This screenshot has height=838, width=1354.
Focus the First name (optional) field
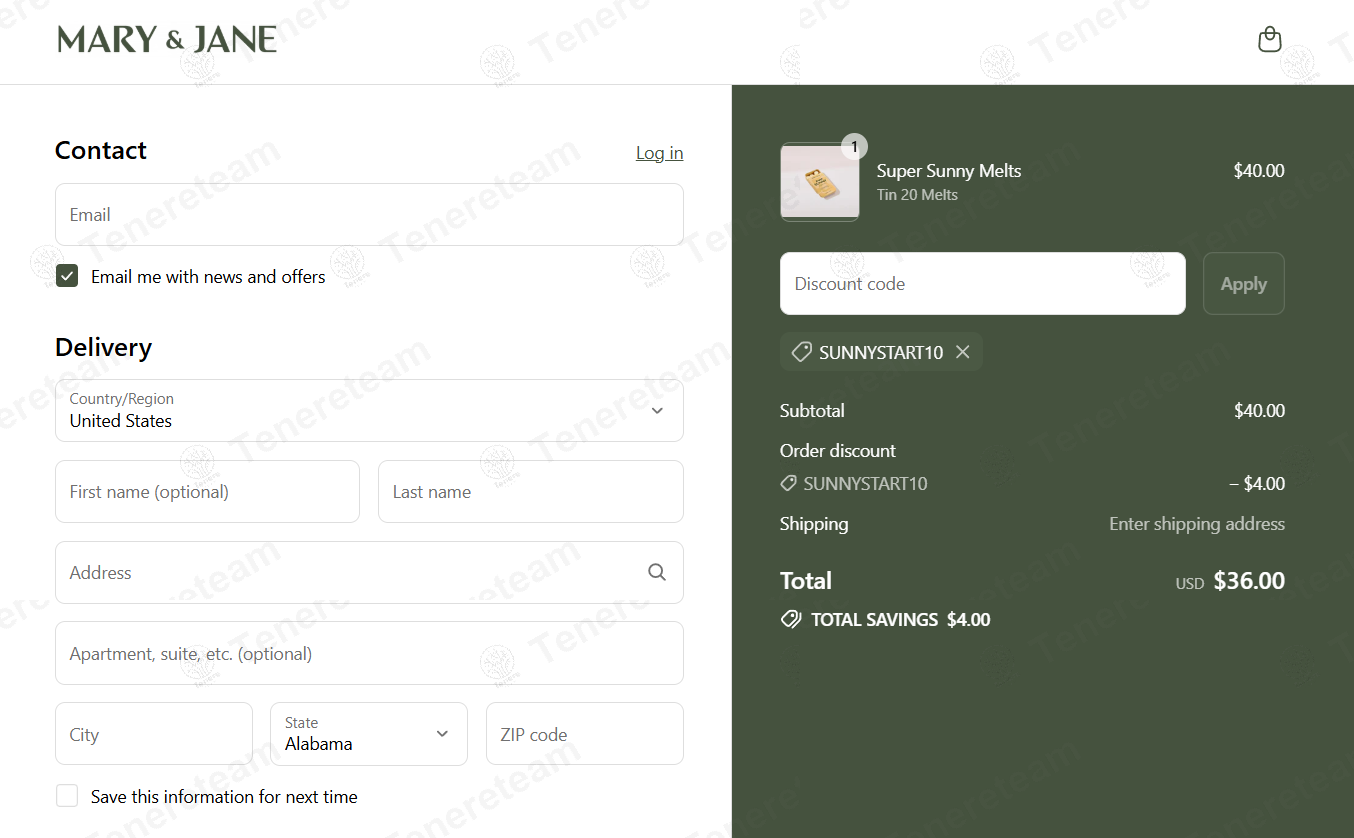click(207, 491)
